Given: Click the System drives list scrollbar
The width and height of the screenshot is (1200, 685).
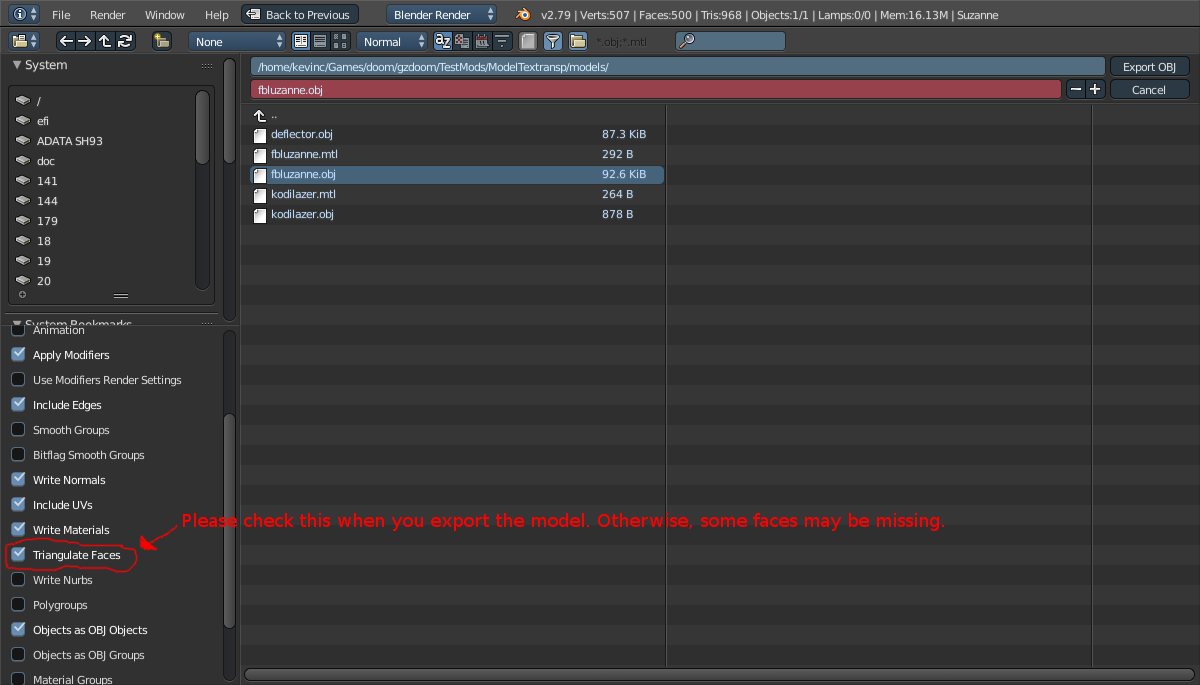Looking at the screenshot, I should pyautogui.click(x=203, y=128).
